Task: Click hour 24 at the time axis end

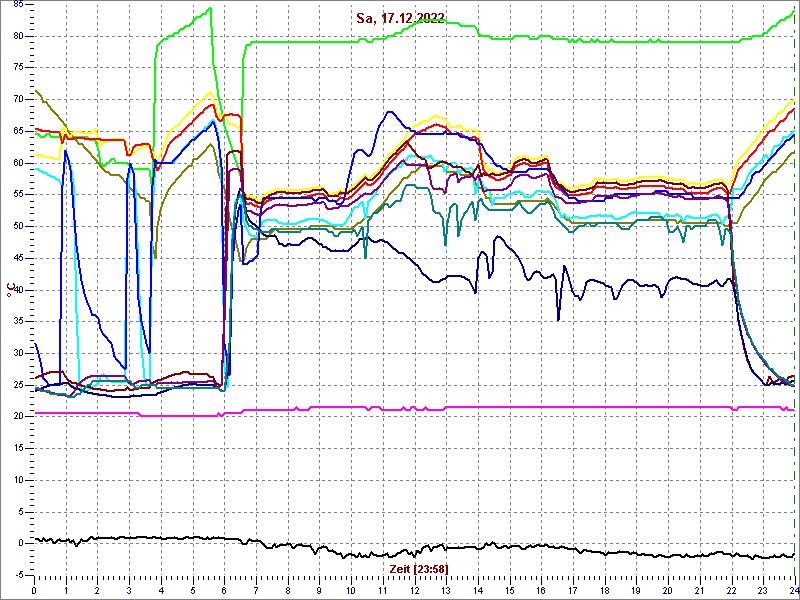Action: point(792,591)
